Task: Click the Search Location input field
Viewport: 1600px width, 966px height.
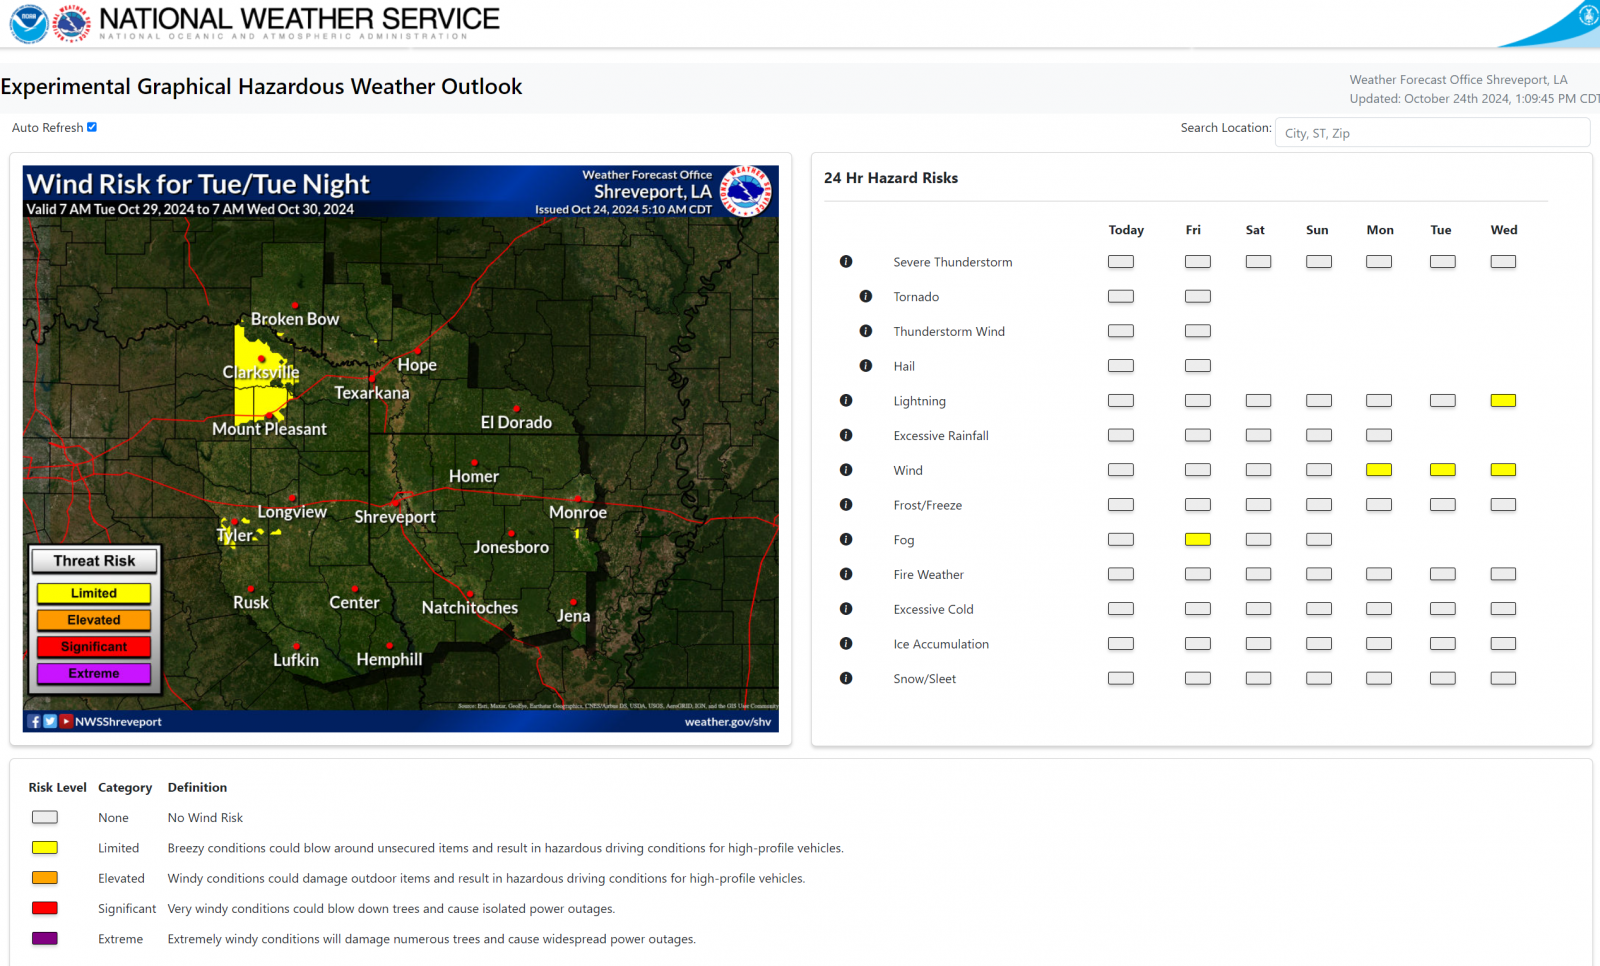Action: click(x=1432, y=133)
